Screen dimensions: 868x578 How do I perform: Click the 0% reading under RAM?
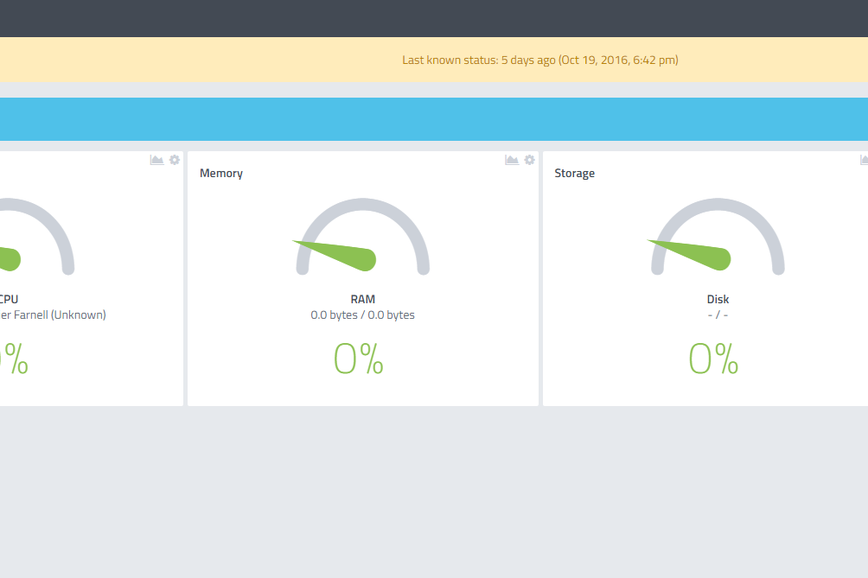pos(358,359)
